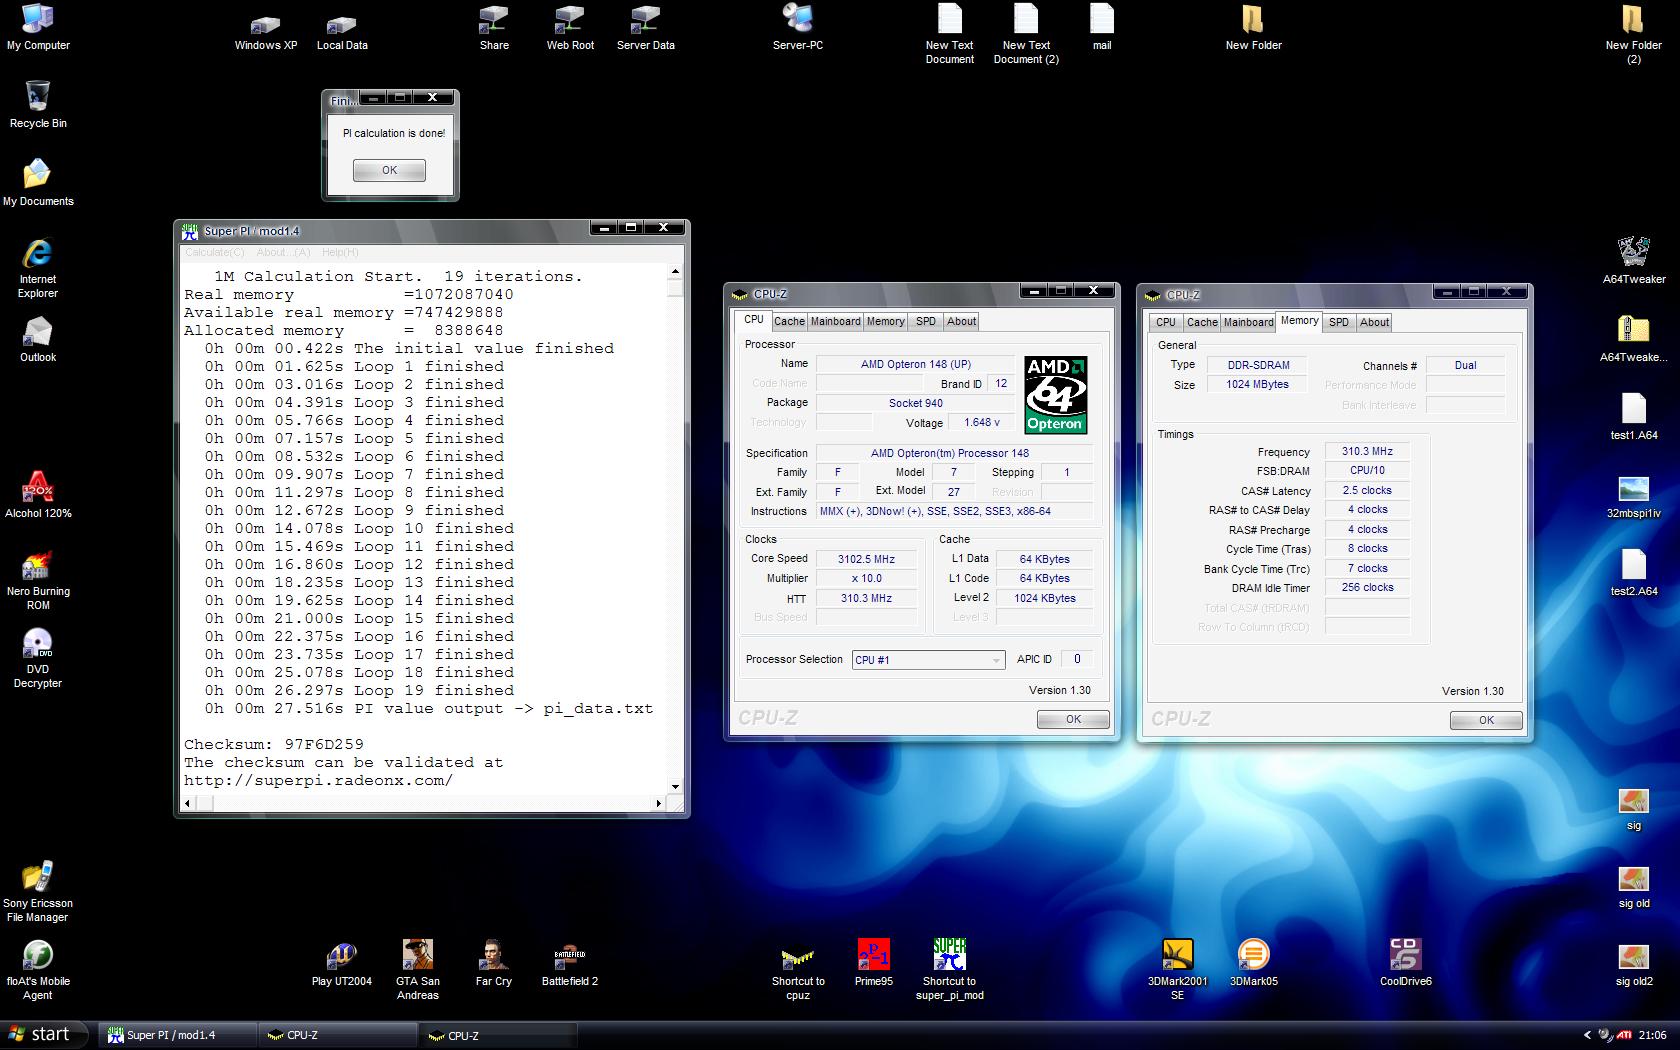This screenshot has height=1050, width=1680.
Task: Select the second CPU-Z taskbar button
Action: coord(499,1035)
